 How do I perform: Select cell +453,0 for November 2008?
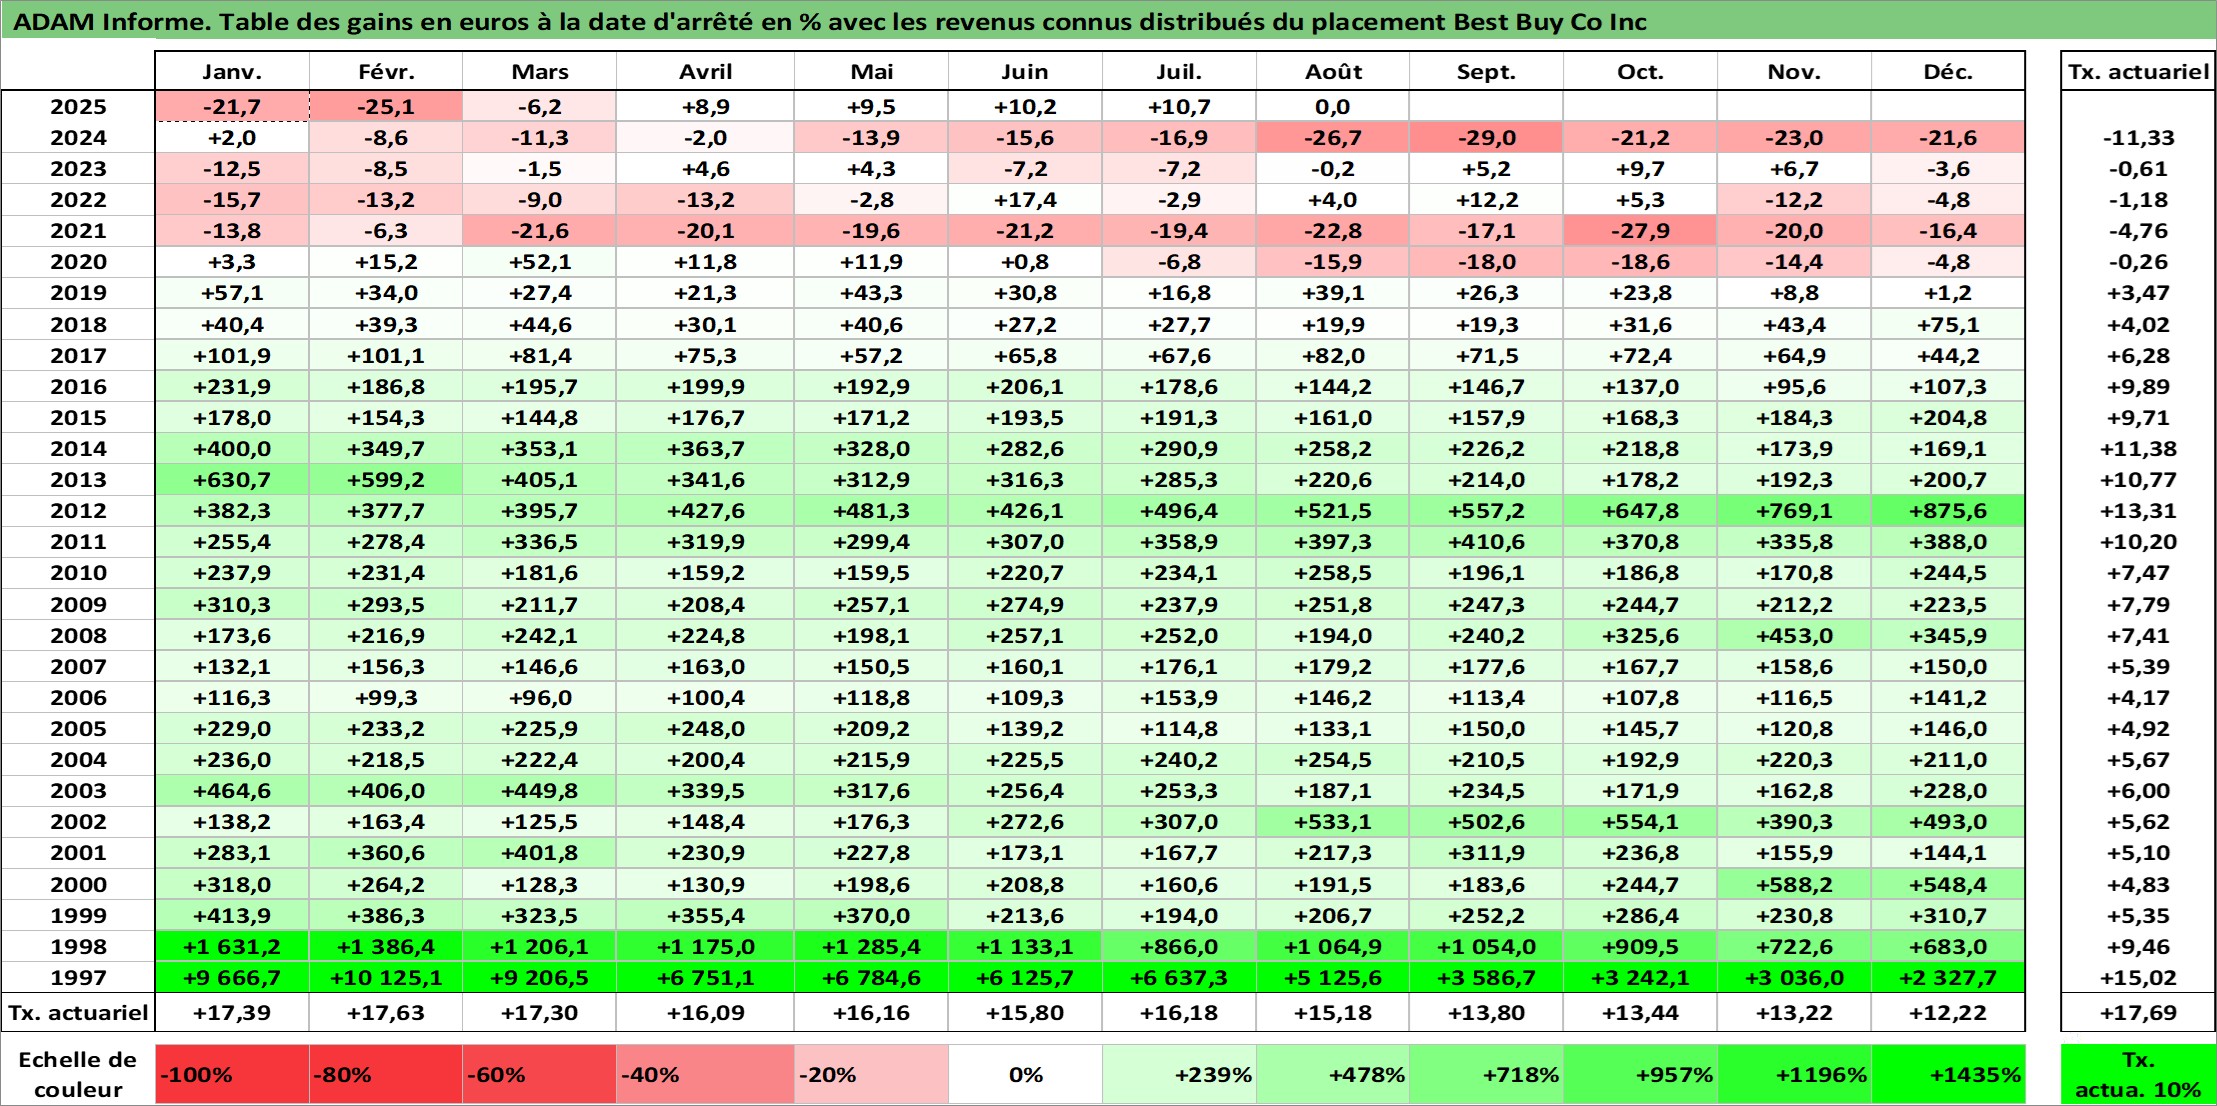(x=1794, y=636)
